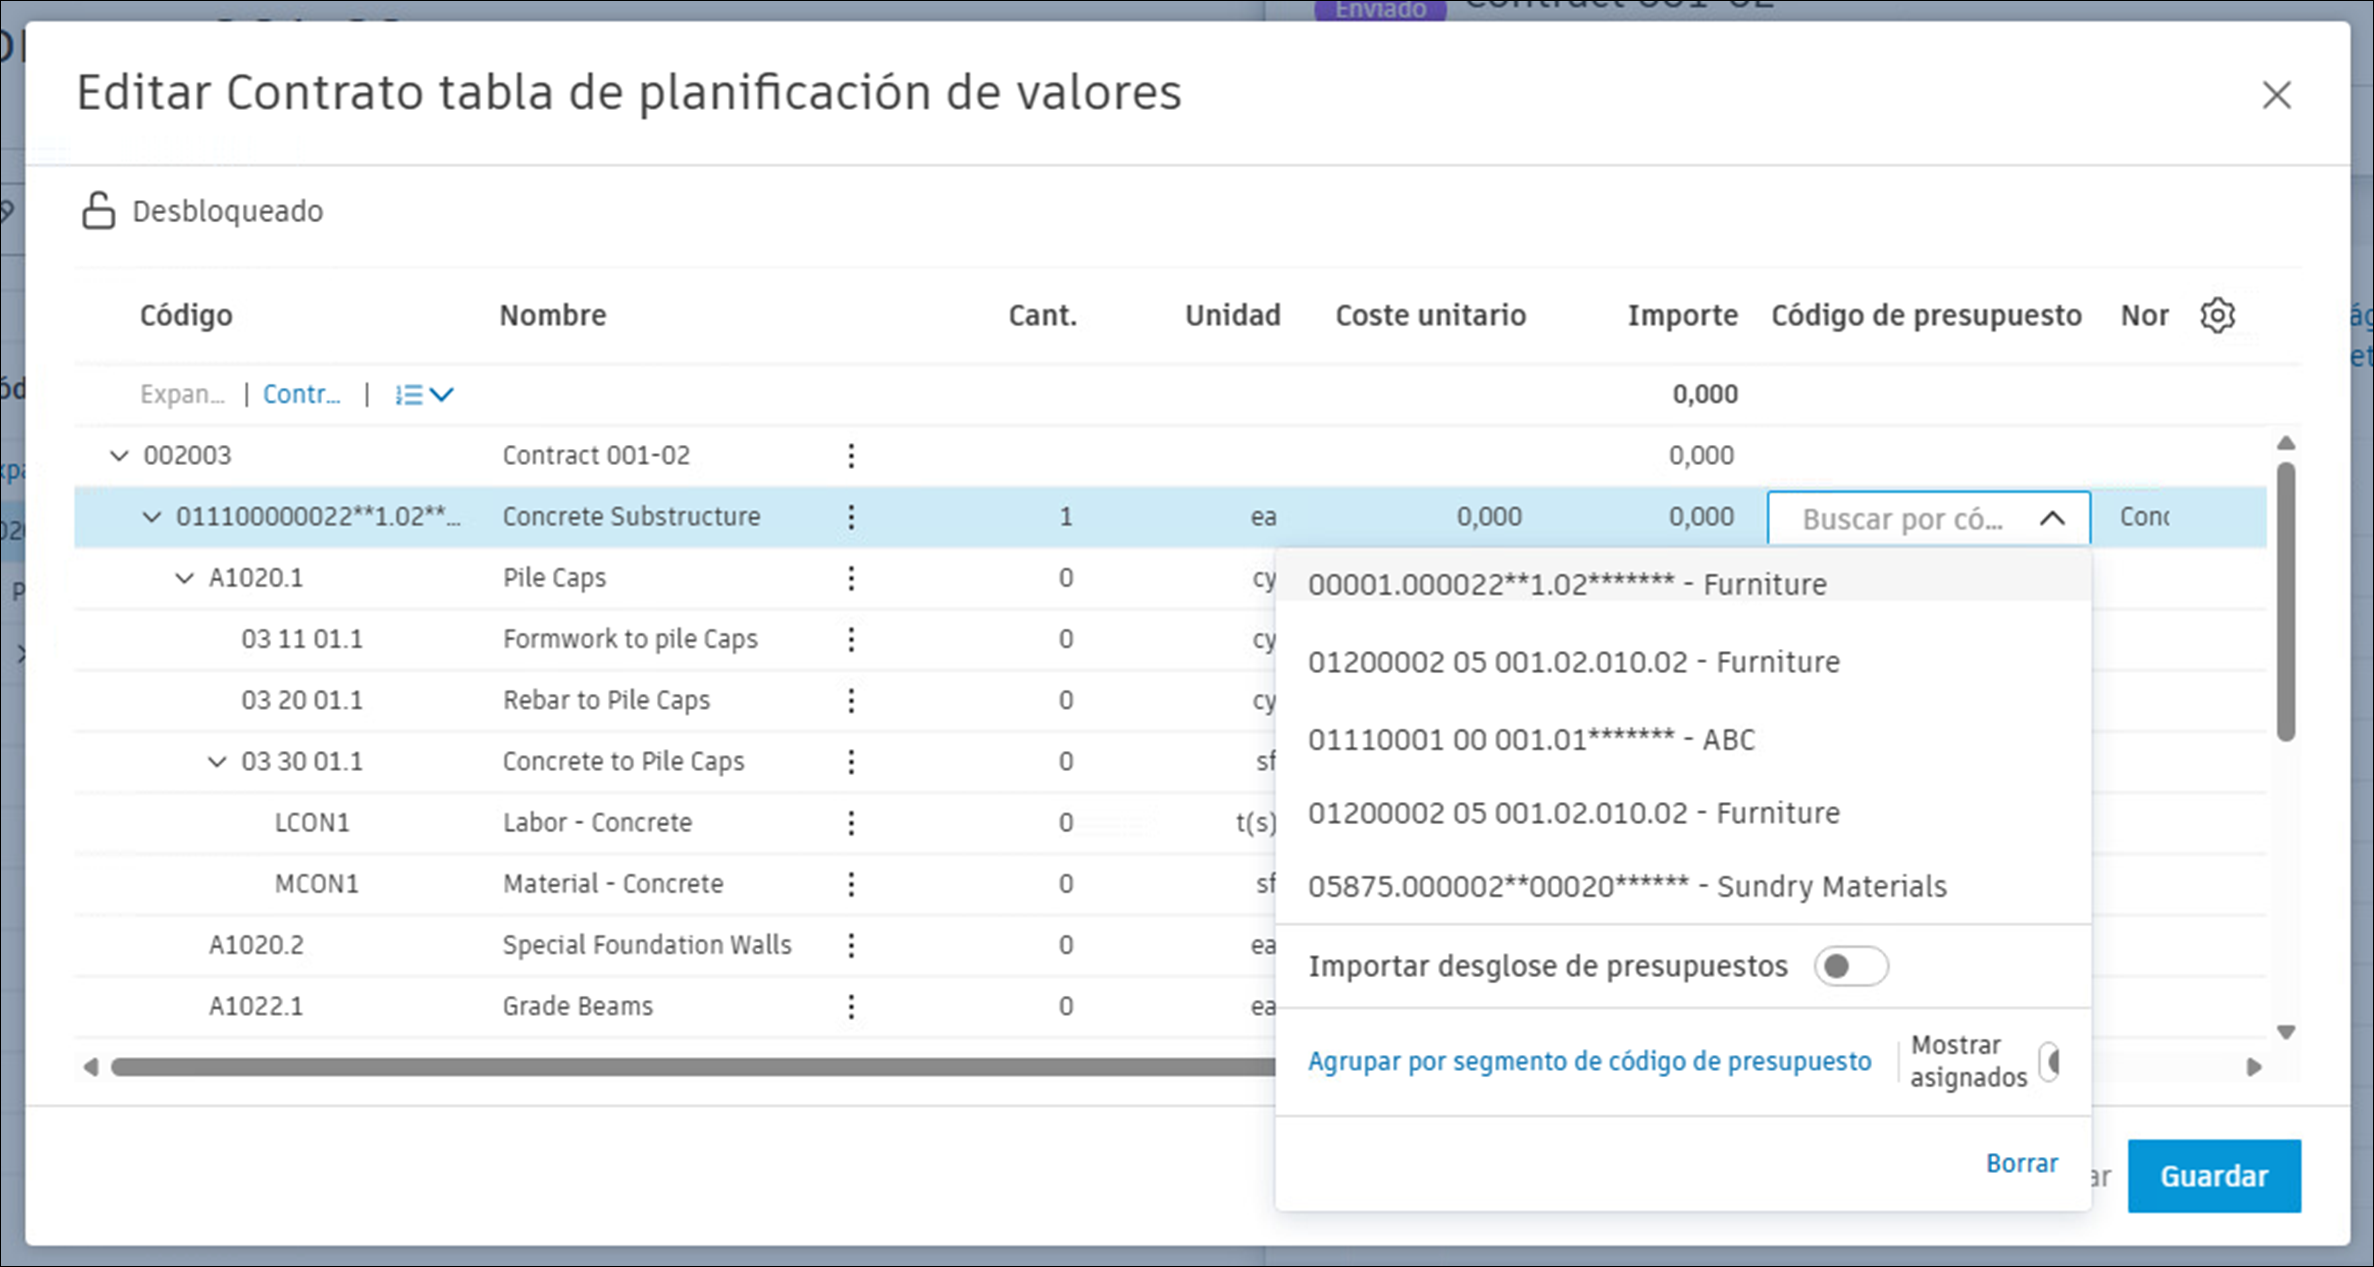
Task: Select the ABC budget code option
Action: pos(1533,739)
